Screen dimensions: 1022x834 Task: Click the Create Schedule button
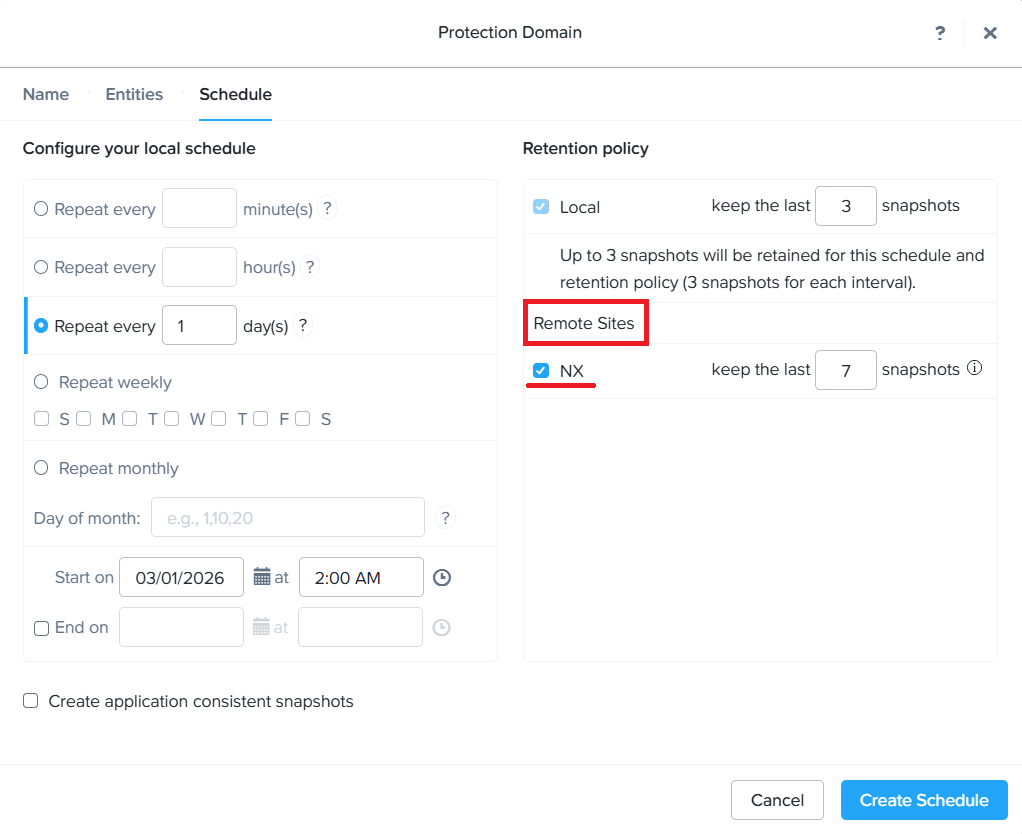pos(924,800)
